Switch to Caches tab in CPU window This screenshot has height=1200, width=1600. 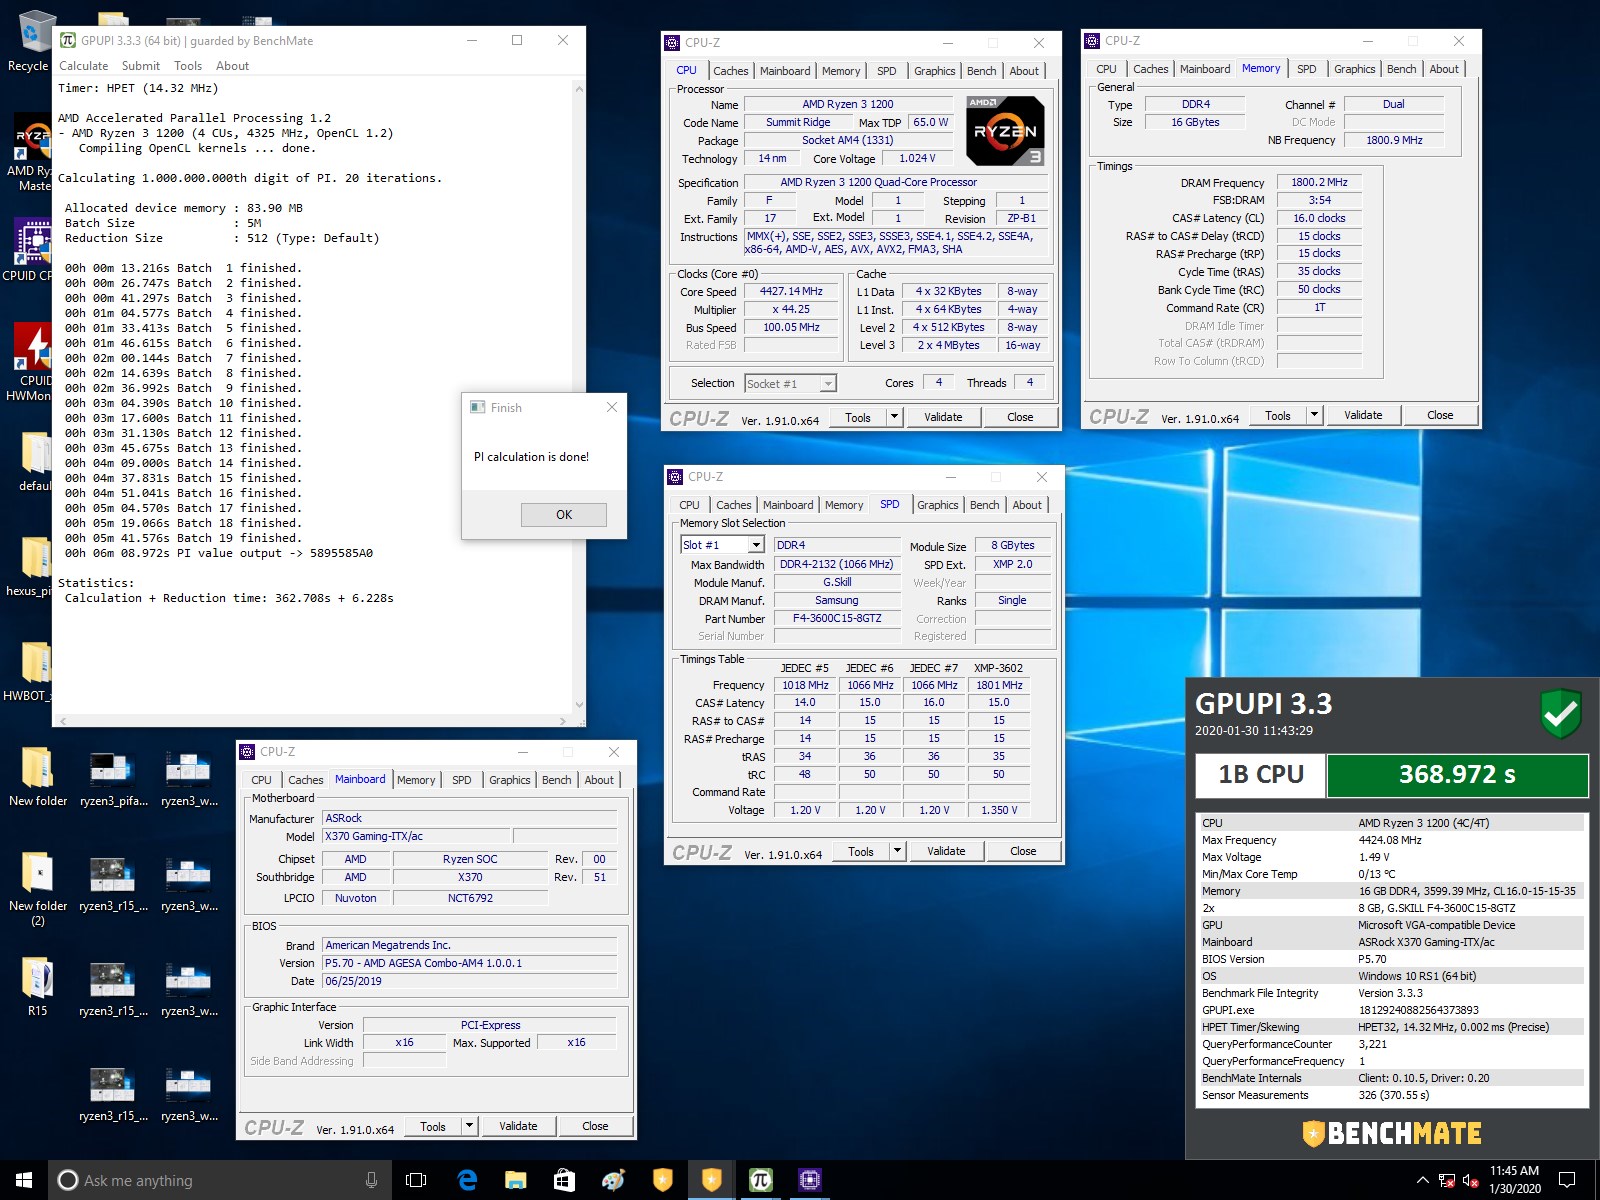click(x=730, y=71)
